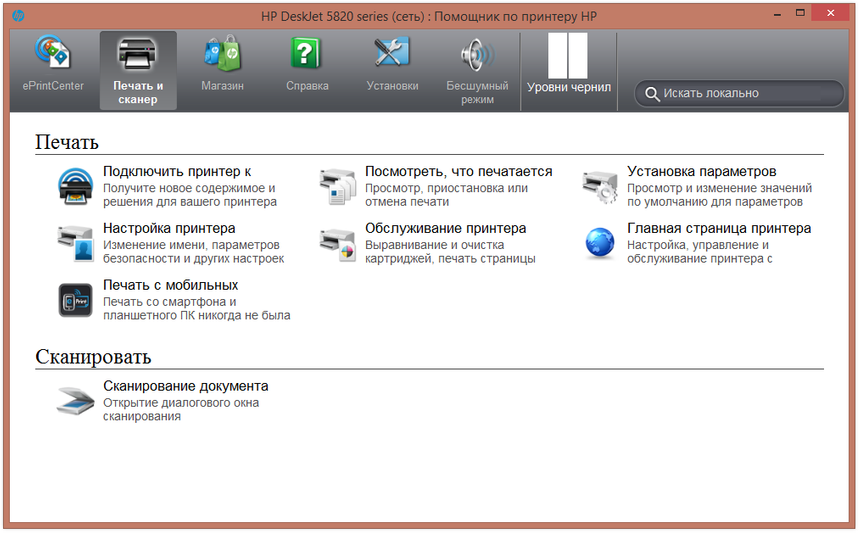Toggle the speaker quiet mode icon
Viewport: 860px width, 533px height.
tap(477, 55)
